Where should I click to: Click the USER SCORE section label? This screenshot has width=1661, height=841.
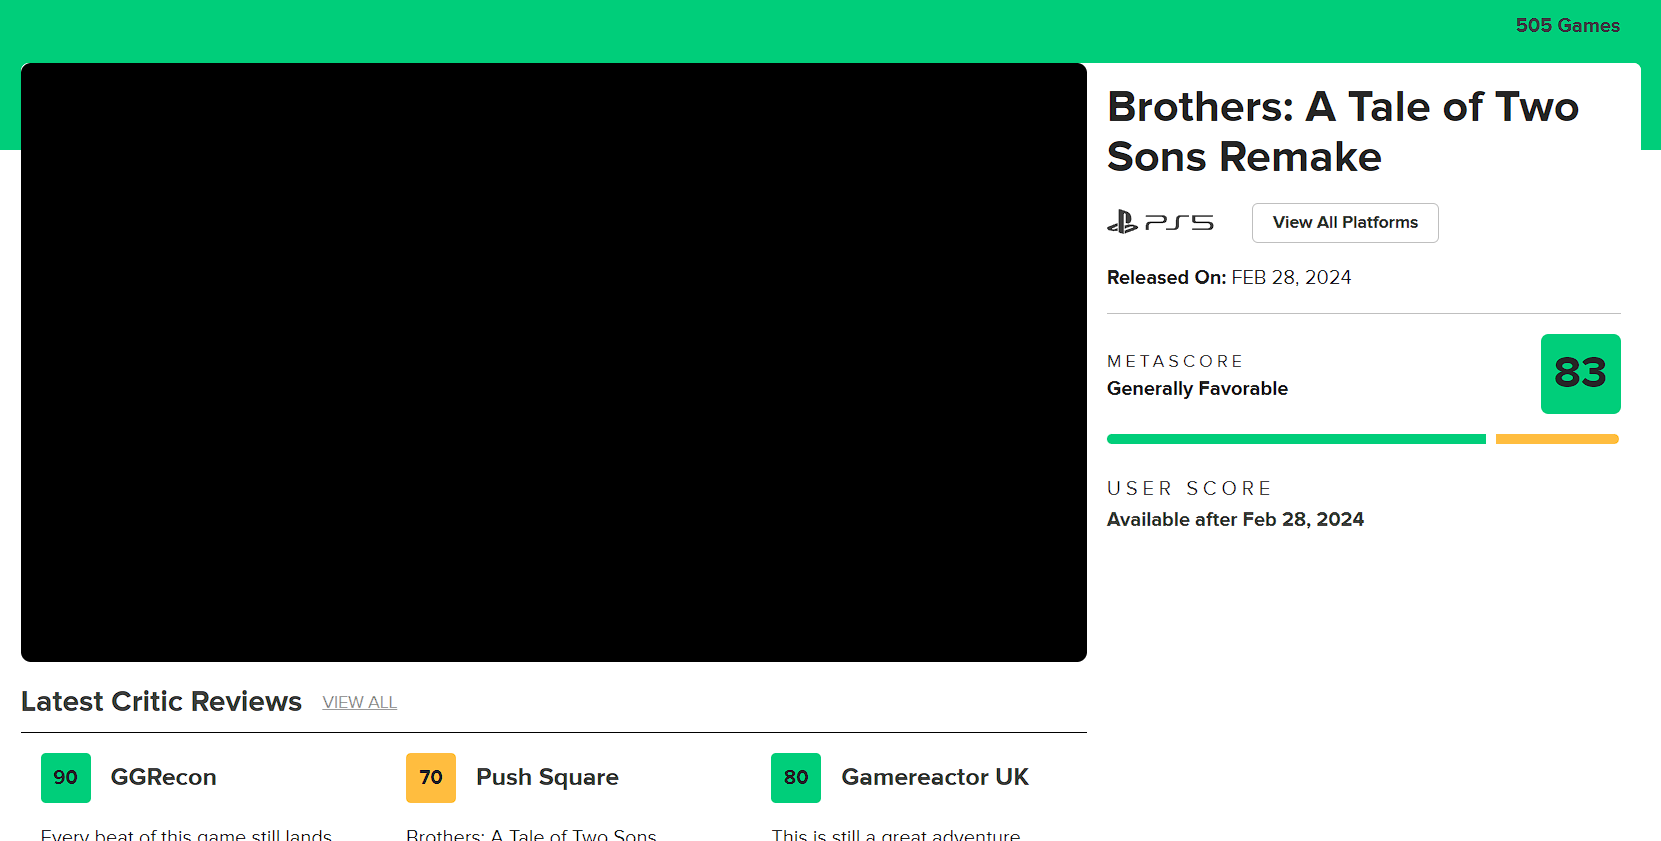pyautogui.click(x=1189, y=488)
